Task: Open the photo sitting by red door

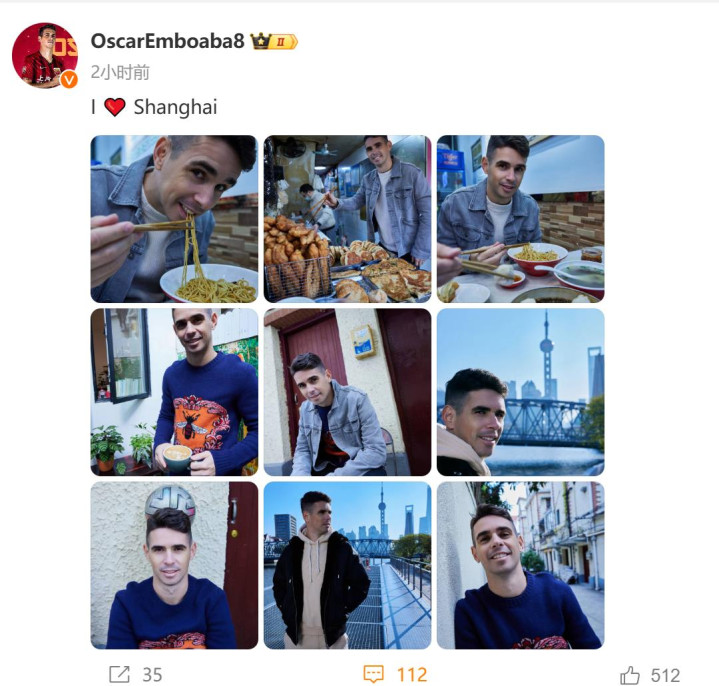Action: (x=348, y=392)
